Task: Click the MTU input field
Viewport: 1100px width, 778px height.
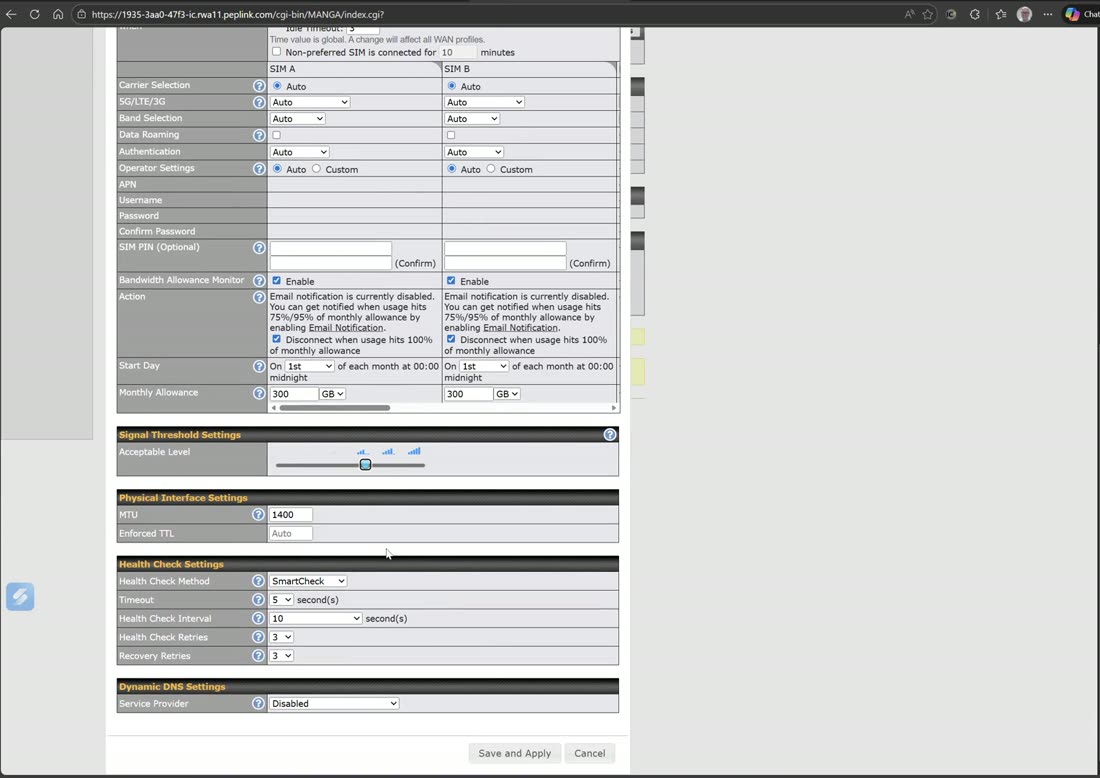Action: pyautogui.click(x=290, y=515)
